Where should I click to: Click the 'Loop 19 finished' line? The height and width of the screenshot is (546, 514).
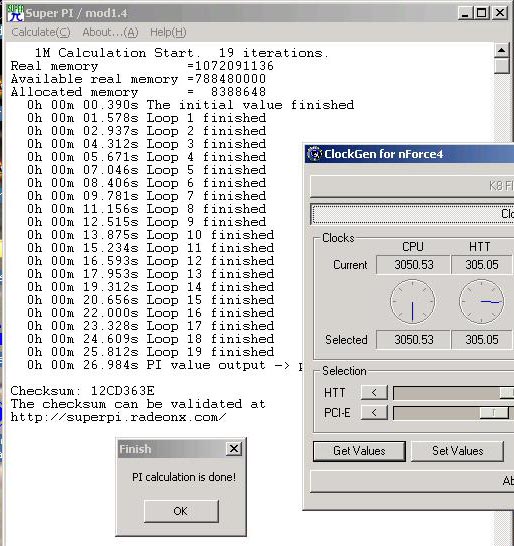point(151,352)
